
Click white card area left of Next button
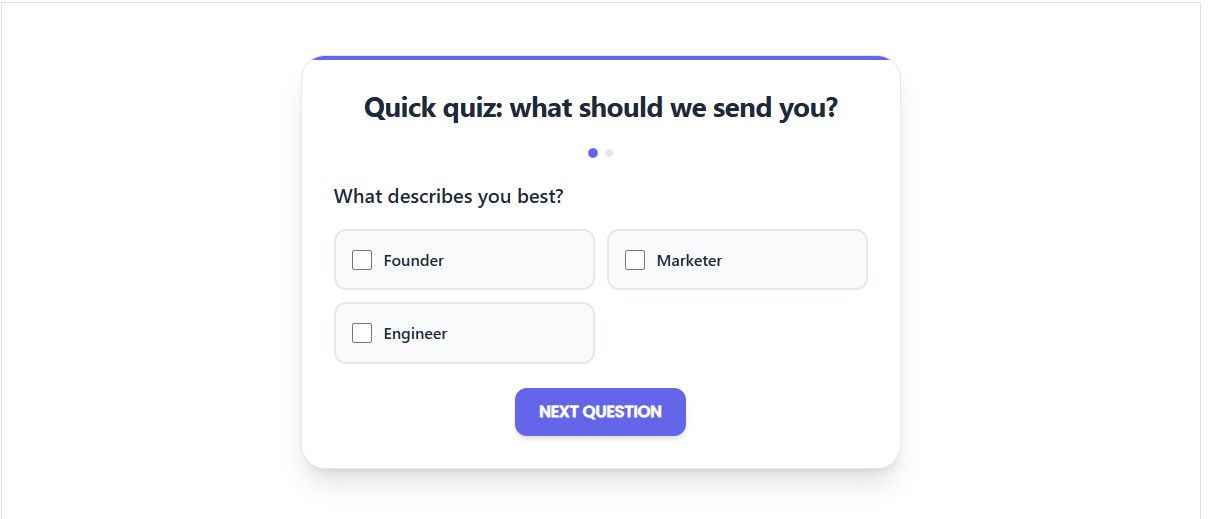pos(420,412)
